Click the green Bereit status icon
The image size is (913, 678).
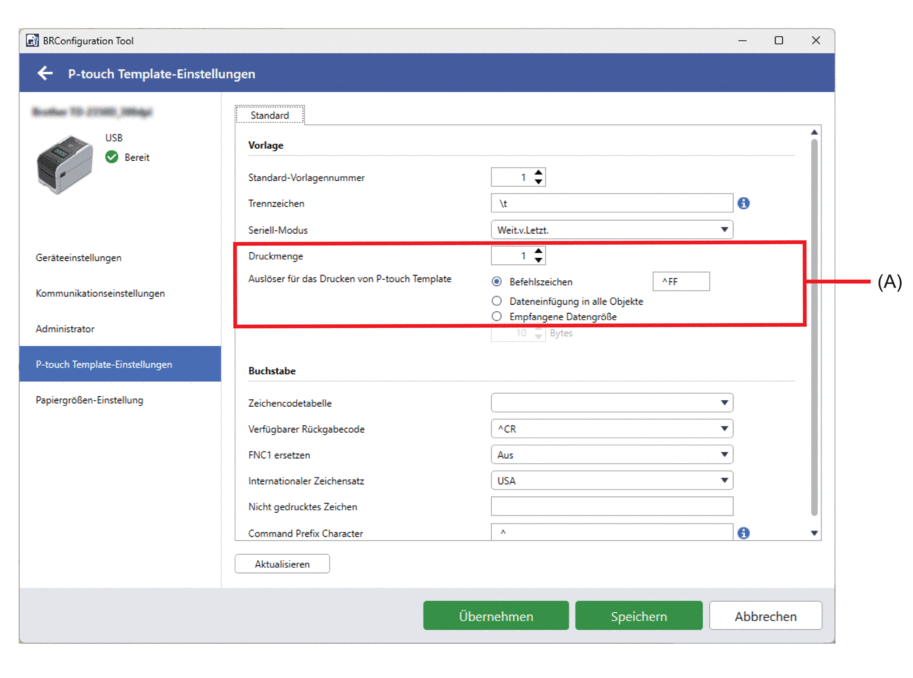[112, 157]
